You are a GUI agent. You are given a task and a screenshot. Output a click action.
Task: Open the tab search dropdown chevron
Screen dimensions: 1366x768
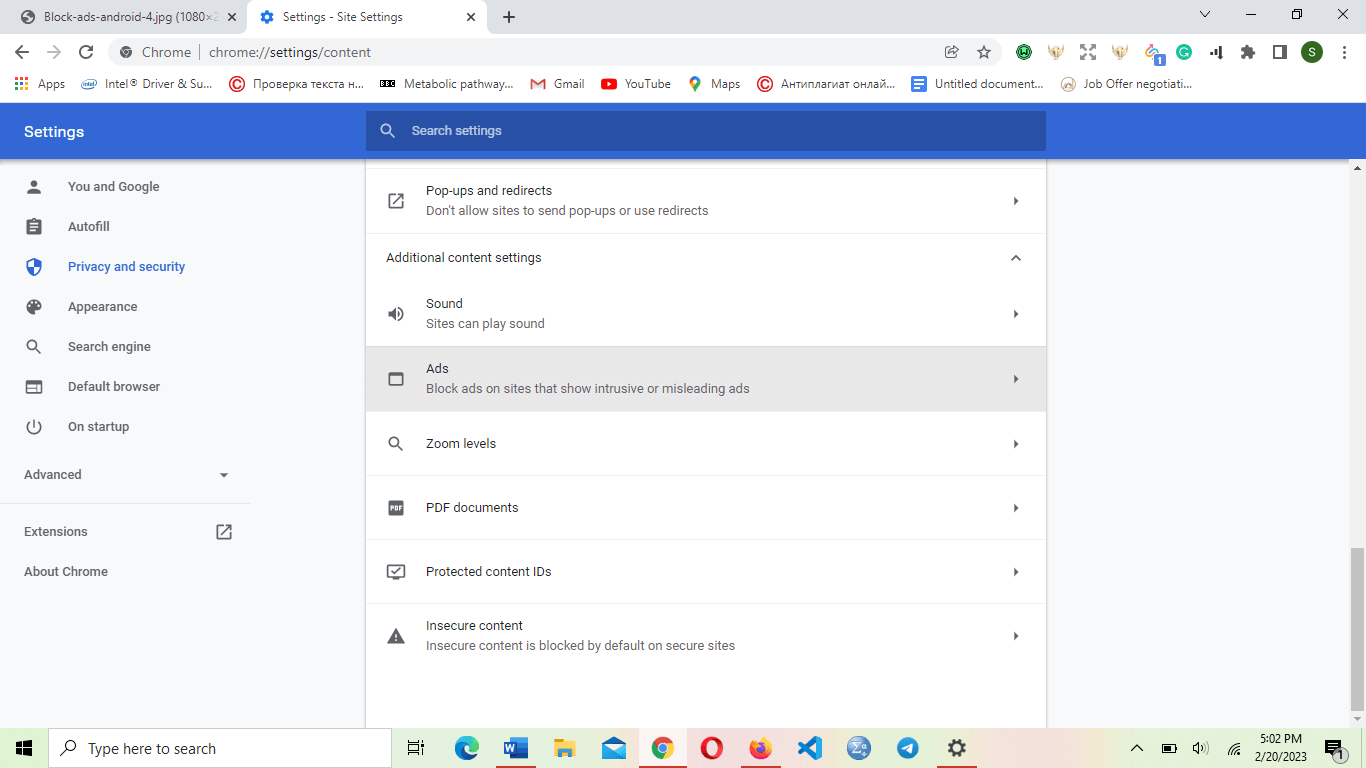[1205, 15]
